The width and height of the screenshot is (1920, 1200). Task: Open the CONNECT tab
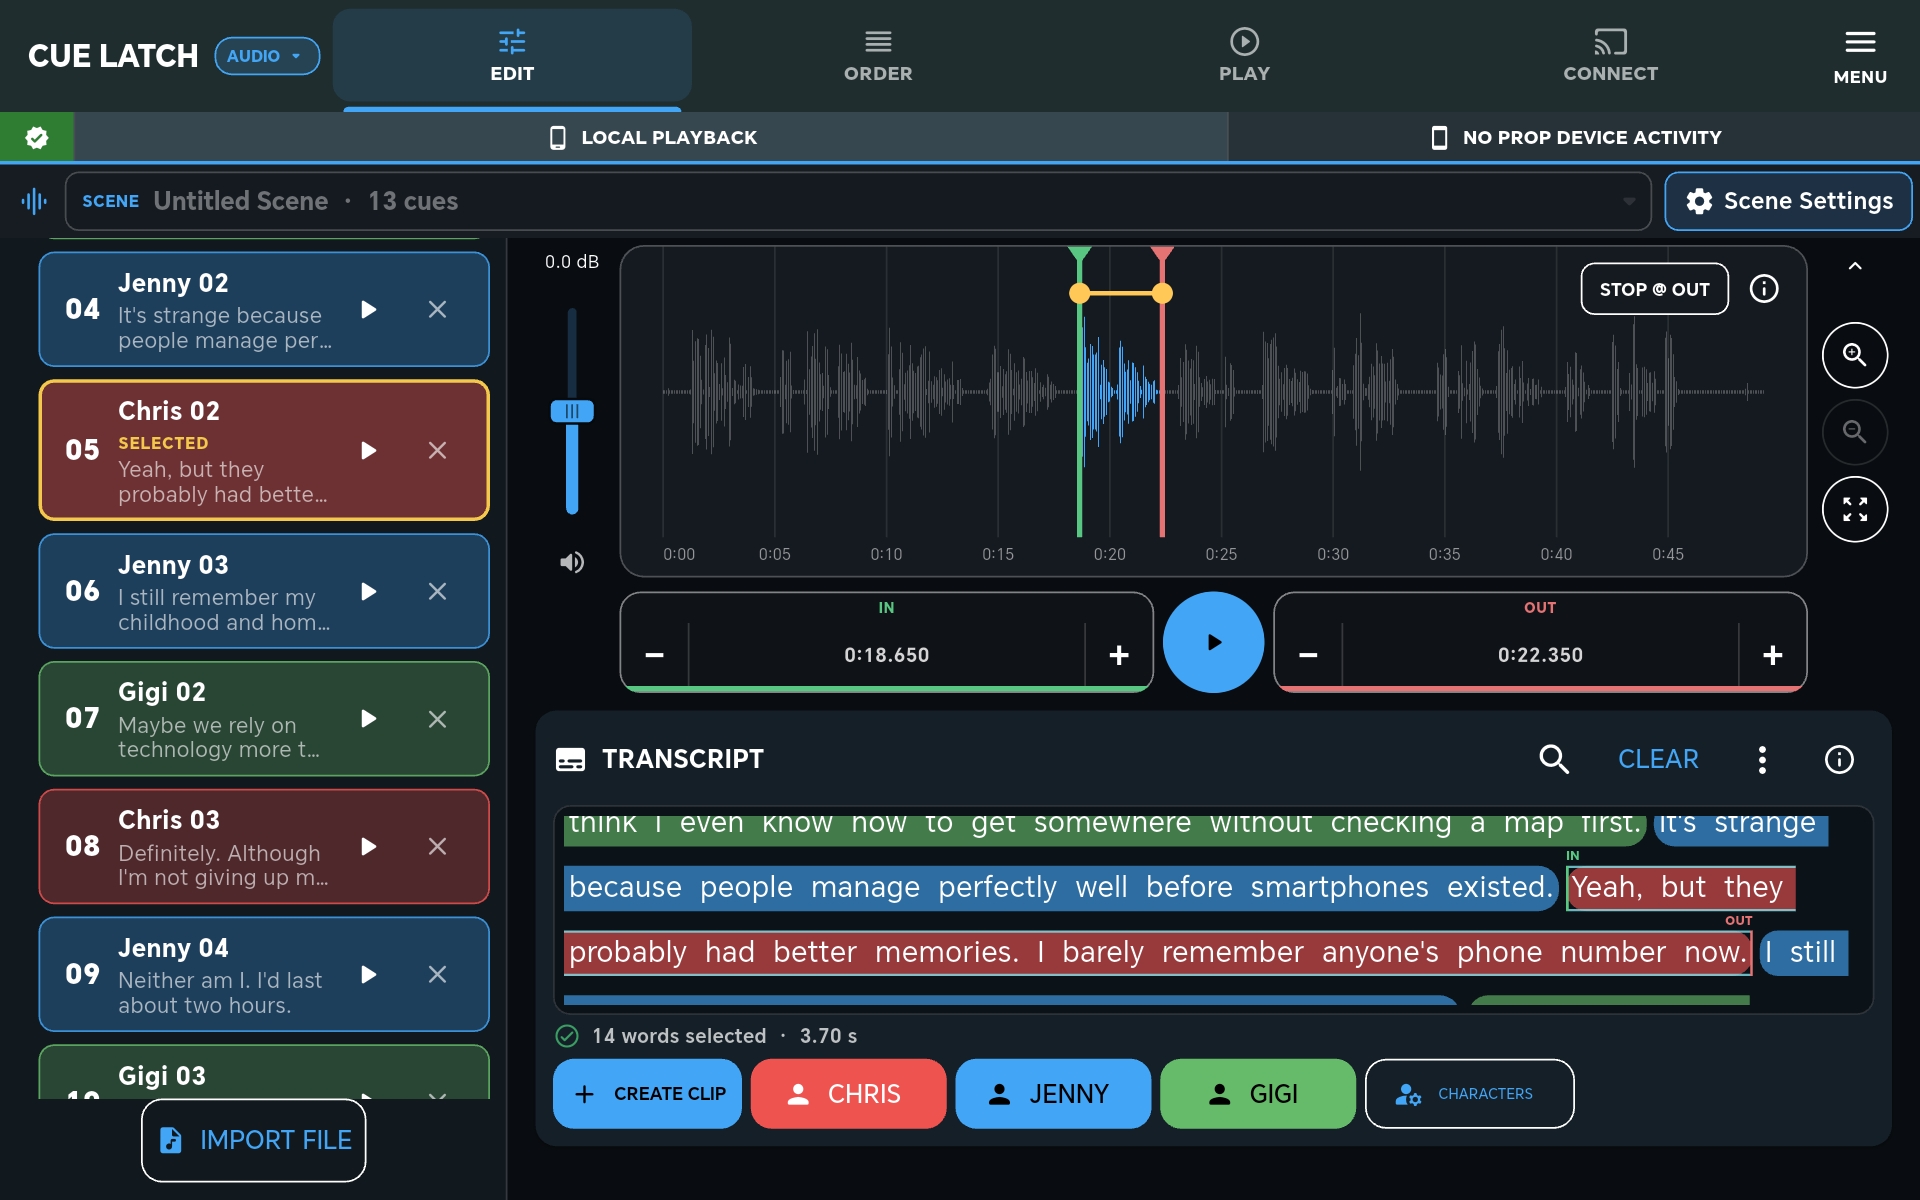(1610, 56)
